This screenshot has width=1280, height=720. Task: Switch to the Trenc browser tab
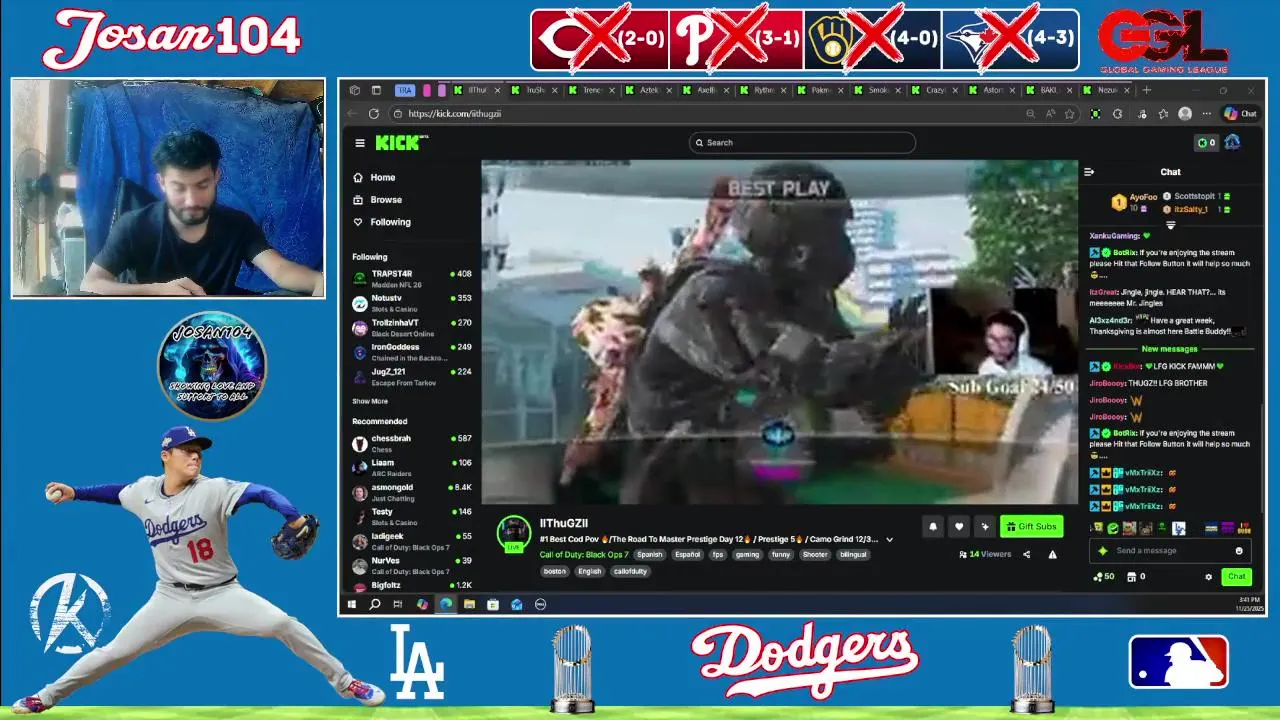tap(592, 90)
